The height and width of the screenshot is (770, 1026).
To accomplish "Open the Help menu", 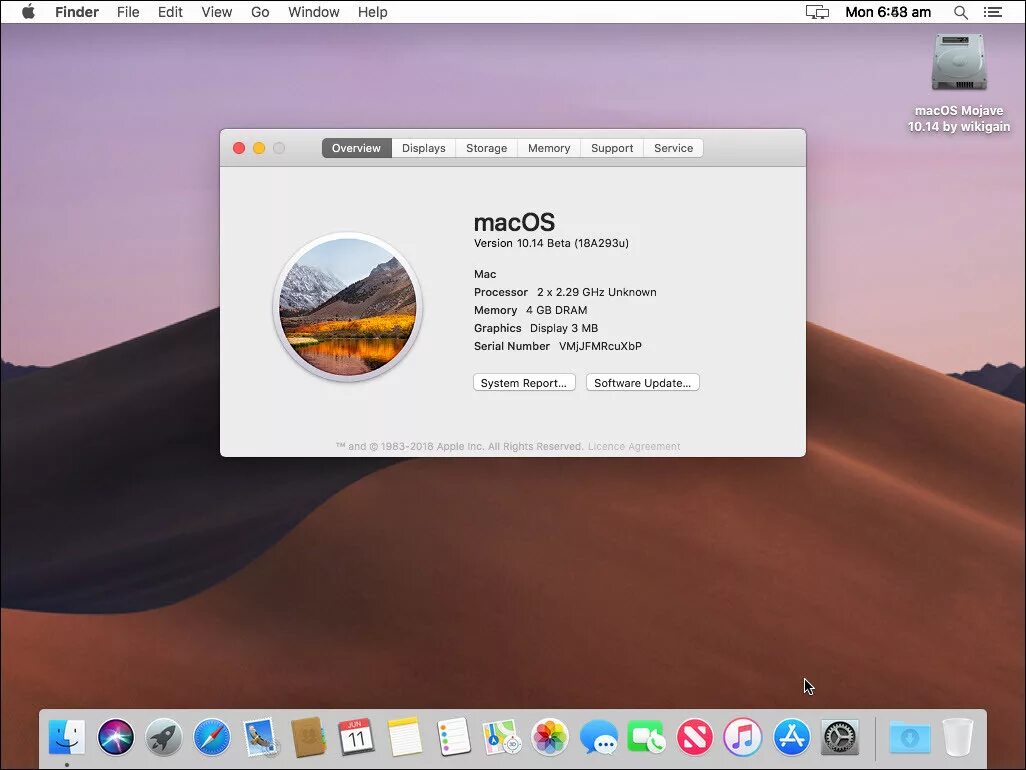I will [372, 12].
